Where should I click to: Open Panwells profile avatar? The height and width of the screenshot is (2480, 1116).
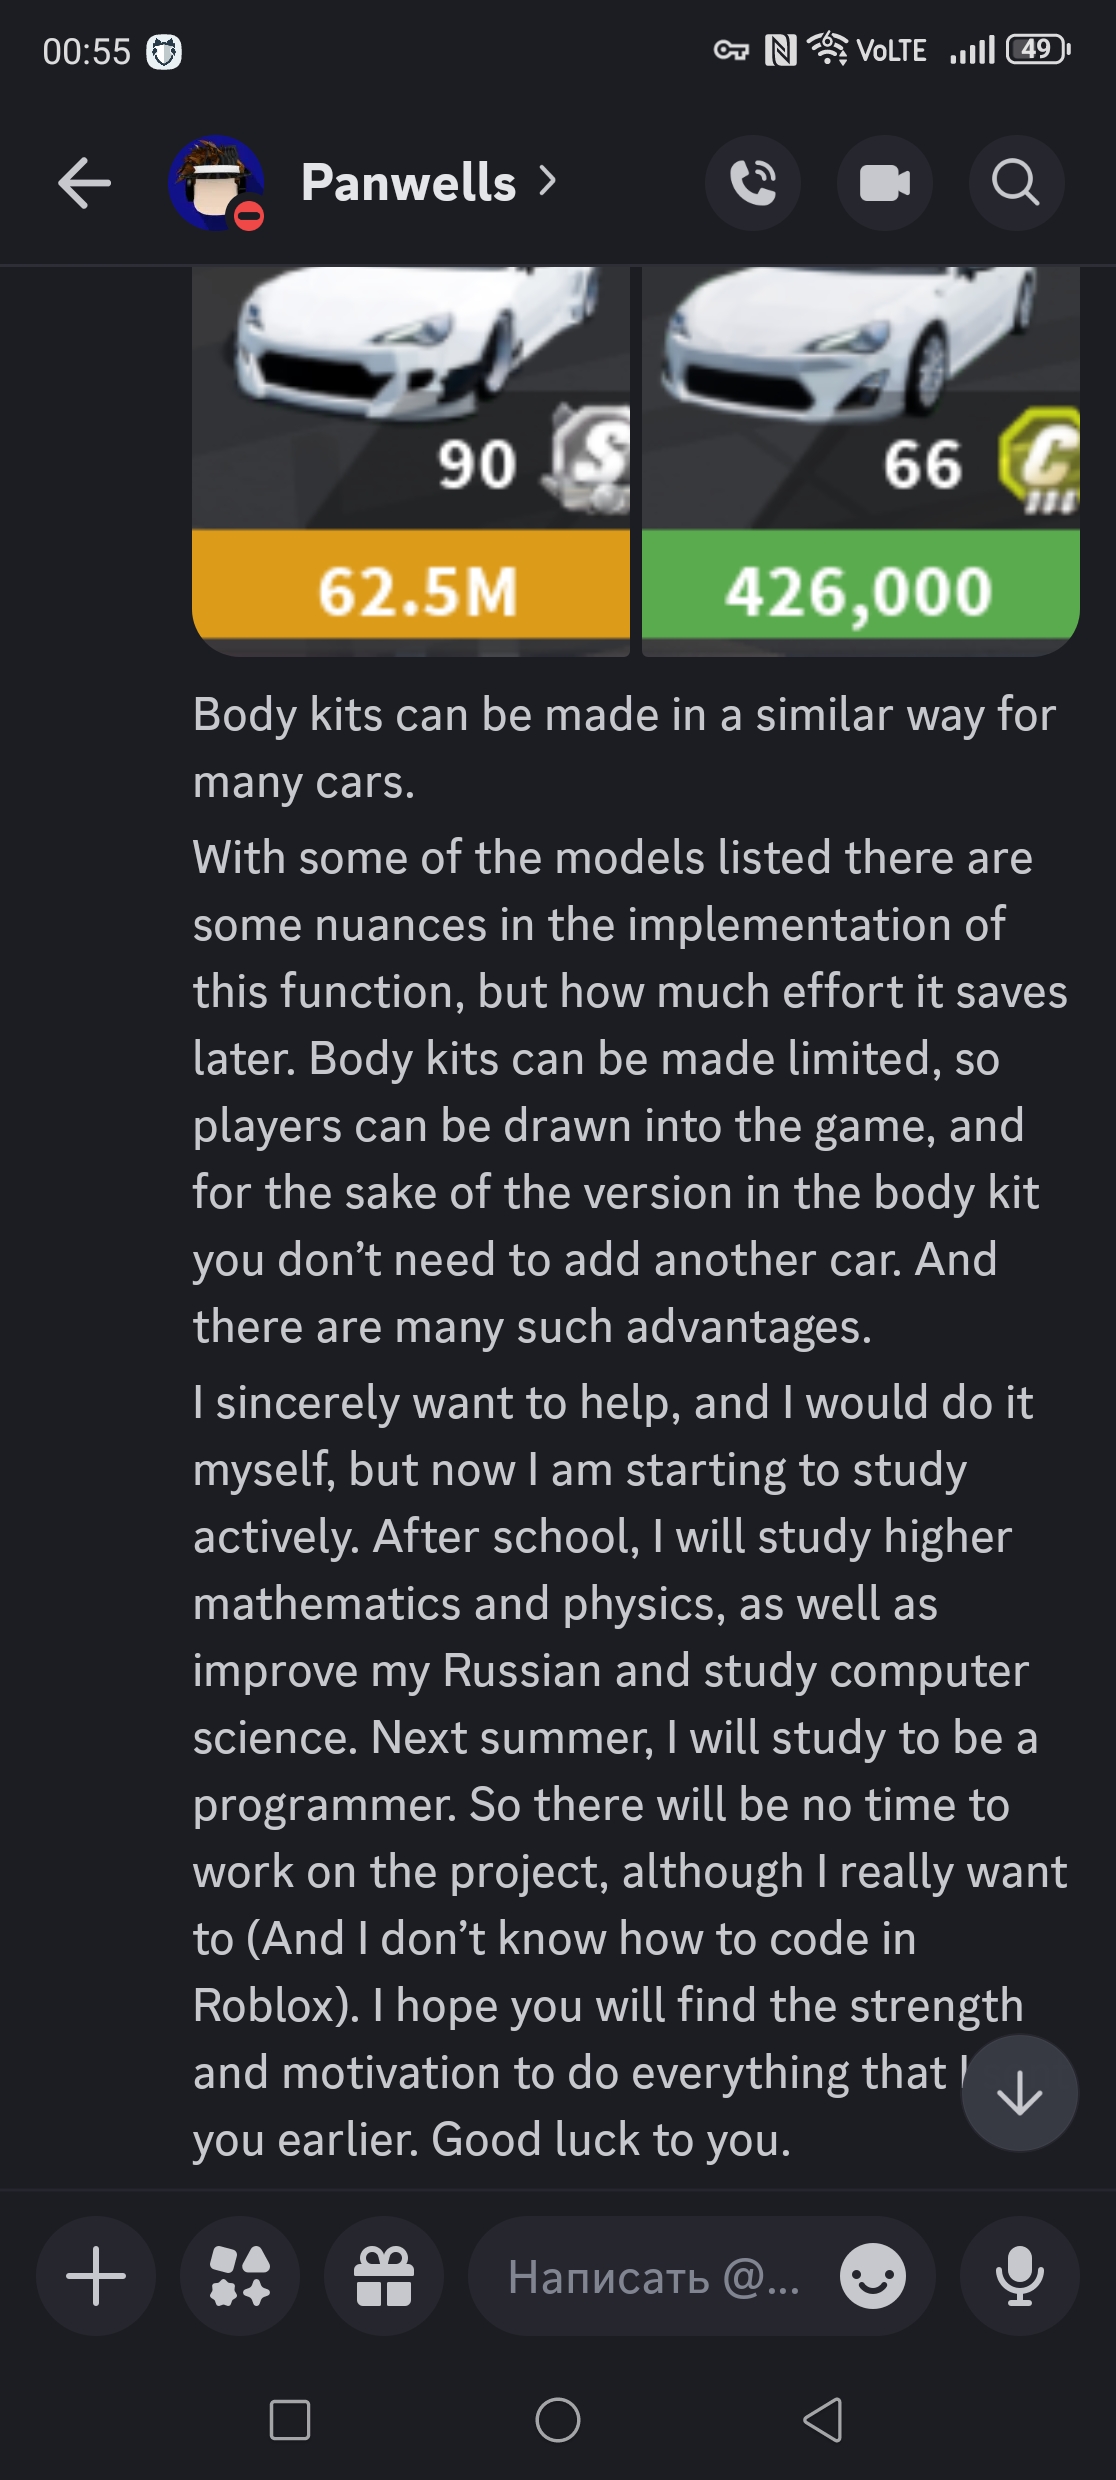pos(216,183)
